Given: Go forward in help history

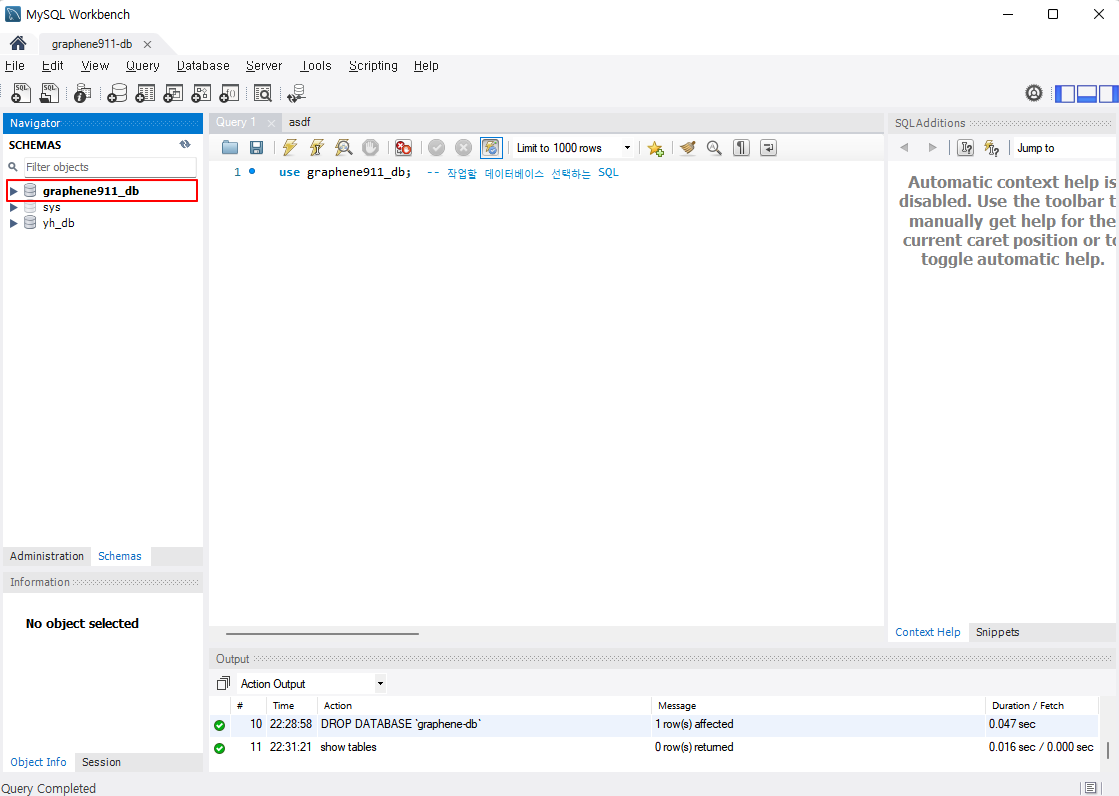Looking at the screenshot, I should [x=932, y=148].
